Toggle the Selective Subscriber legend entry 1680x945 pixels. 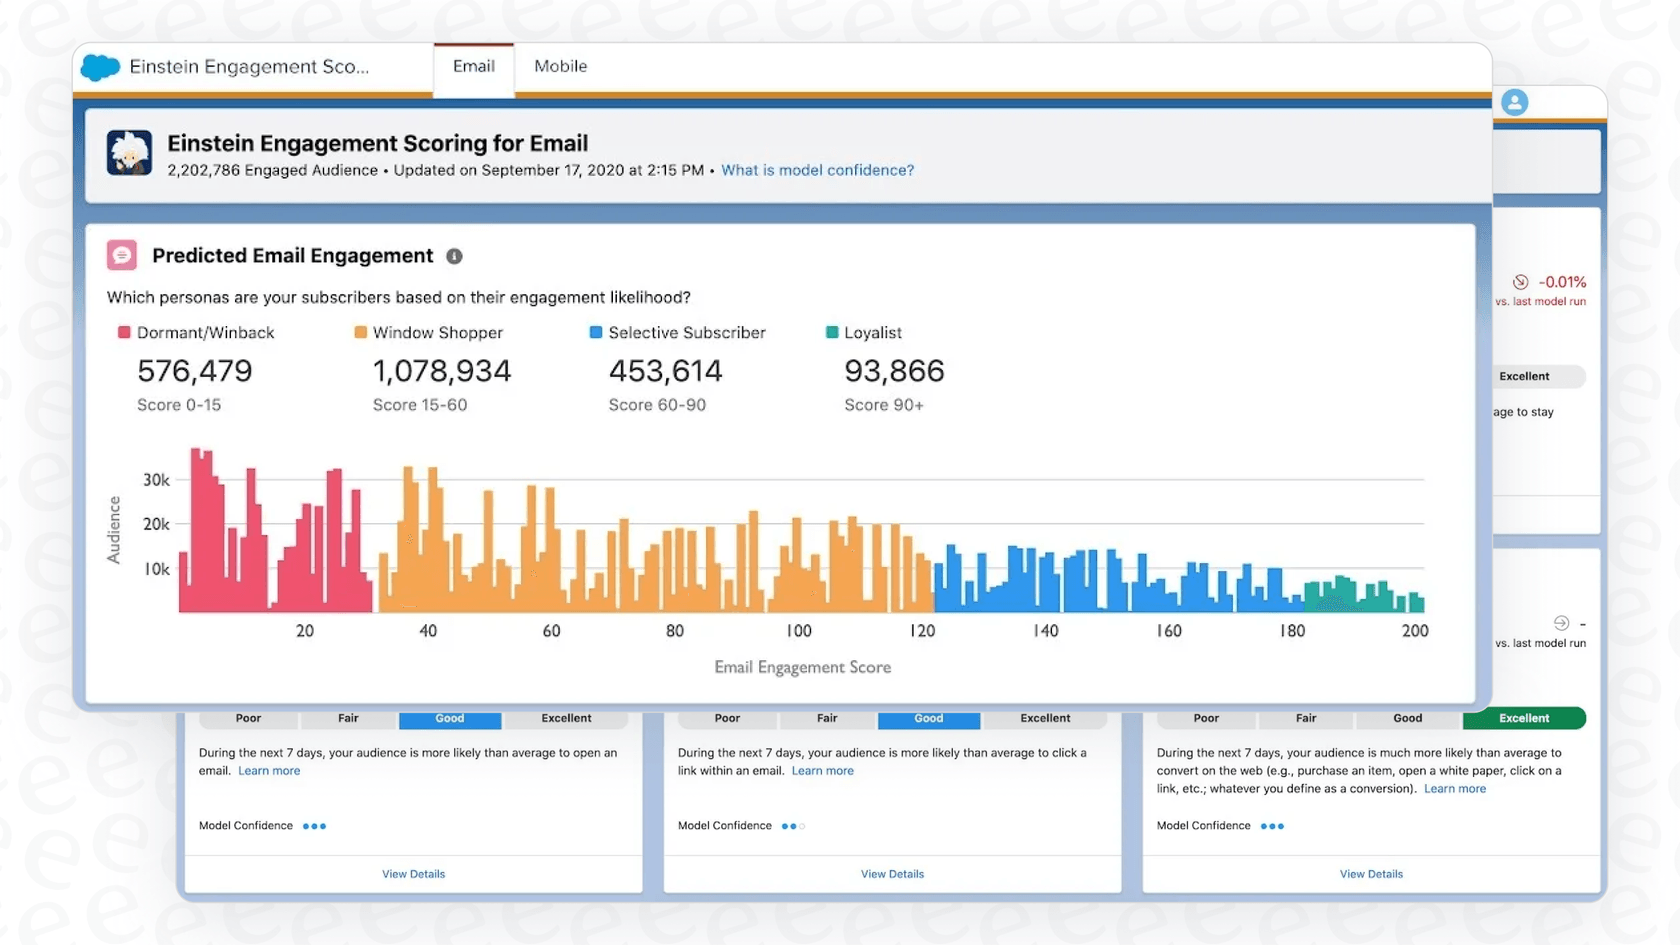(x=678, y=332)
